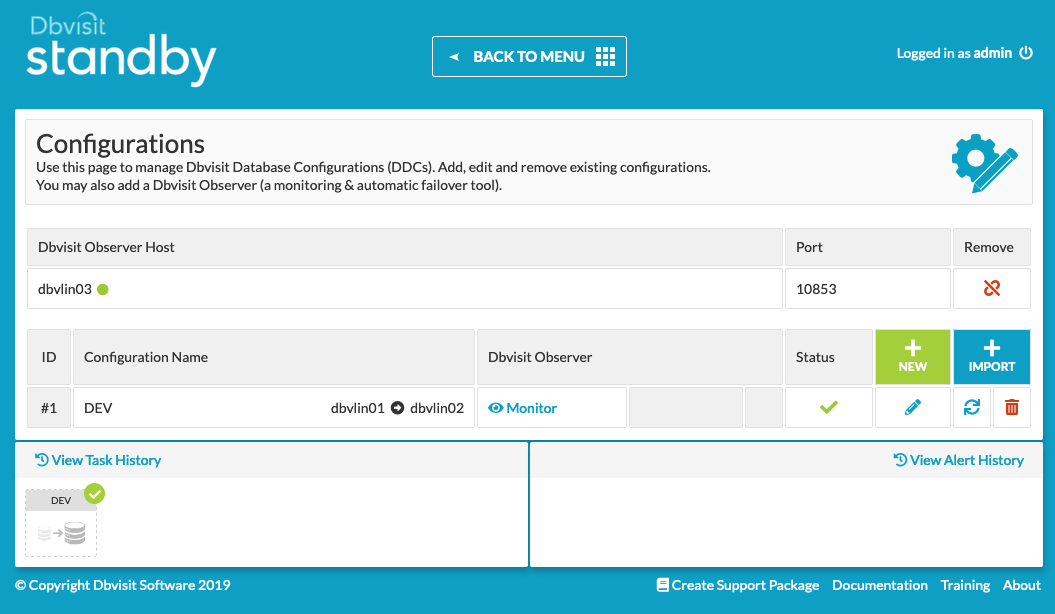1055x614 pixels.
Task: Click the dbvlin01 primary host text
Action: pyautogui.click(x=357, y=408)
